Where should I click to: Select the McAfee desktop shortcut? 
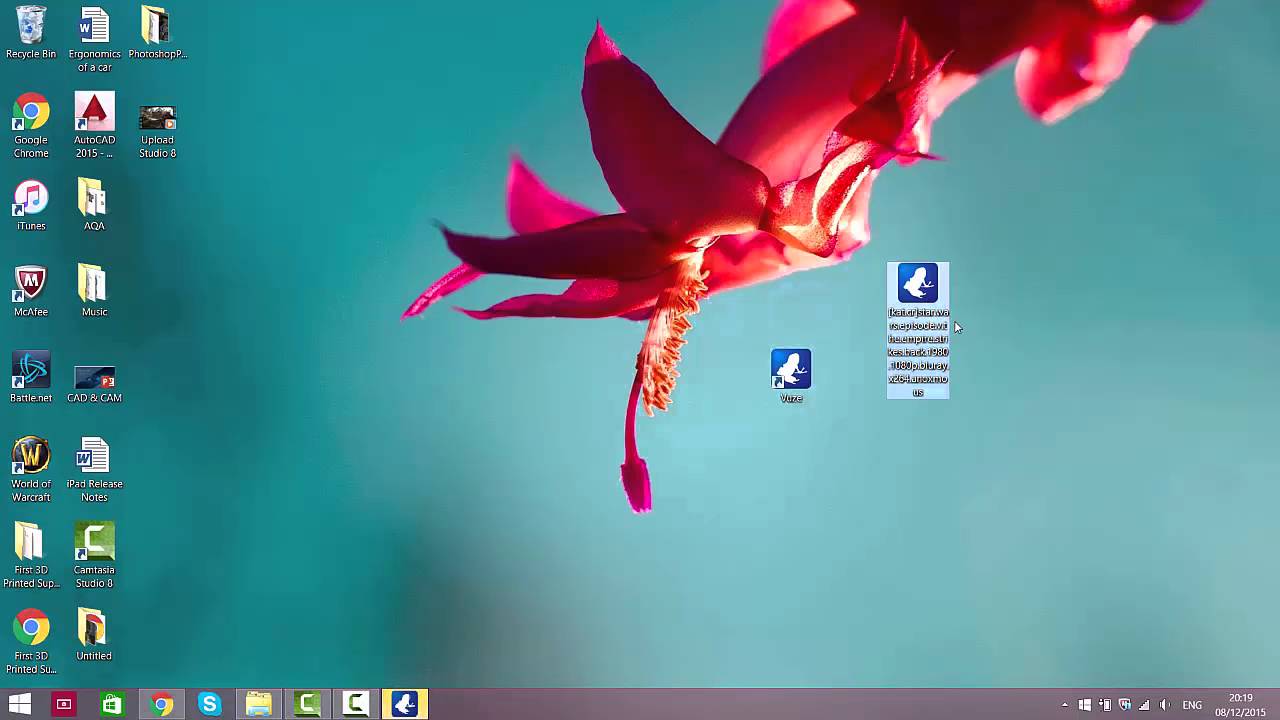click(31, 291)
